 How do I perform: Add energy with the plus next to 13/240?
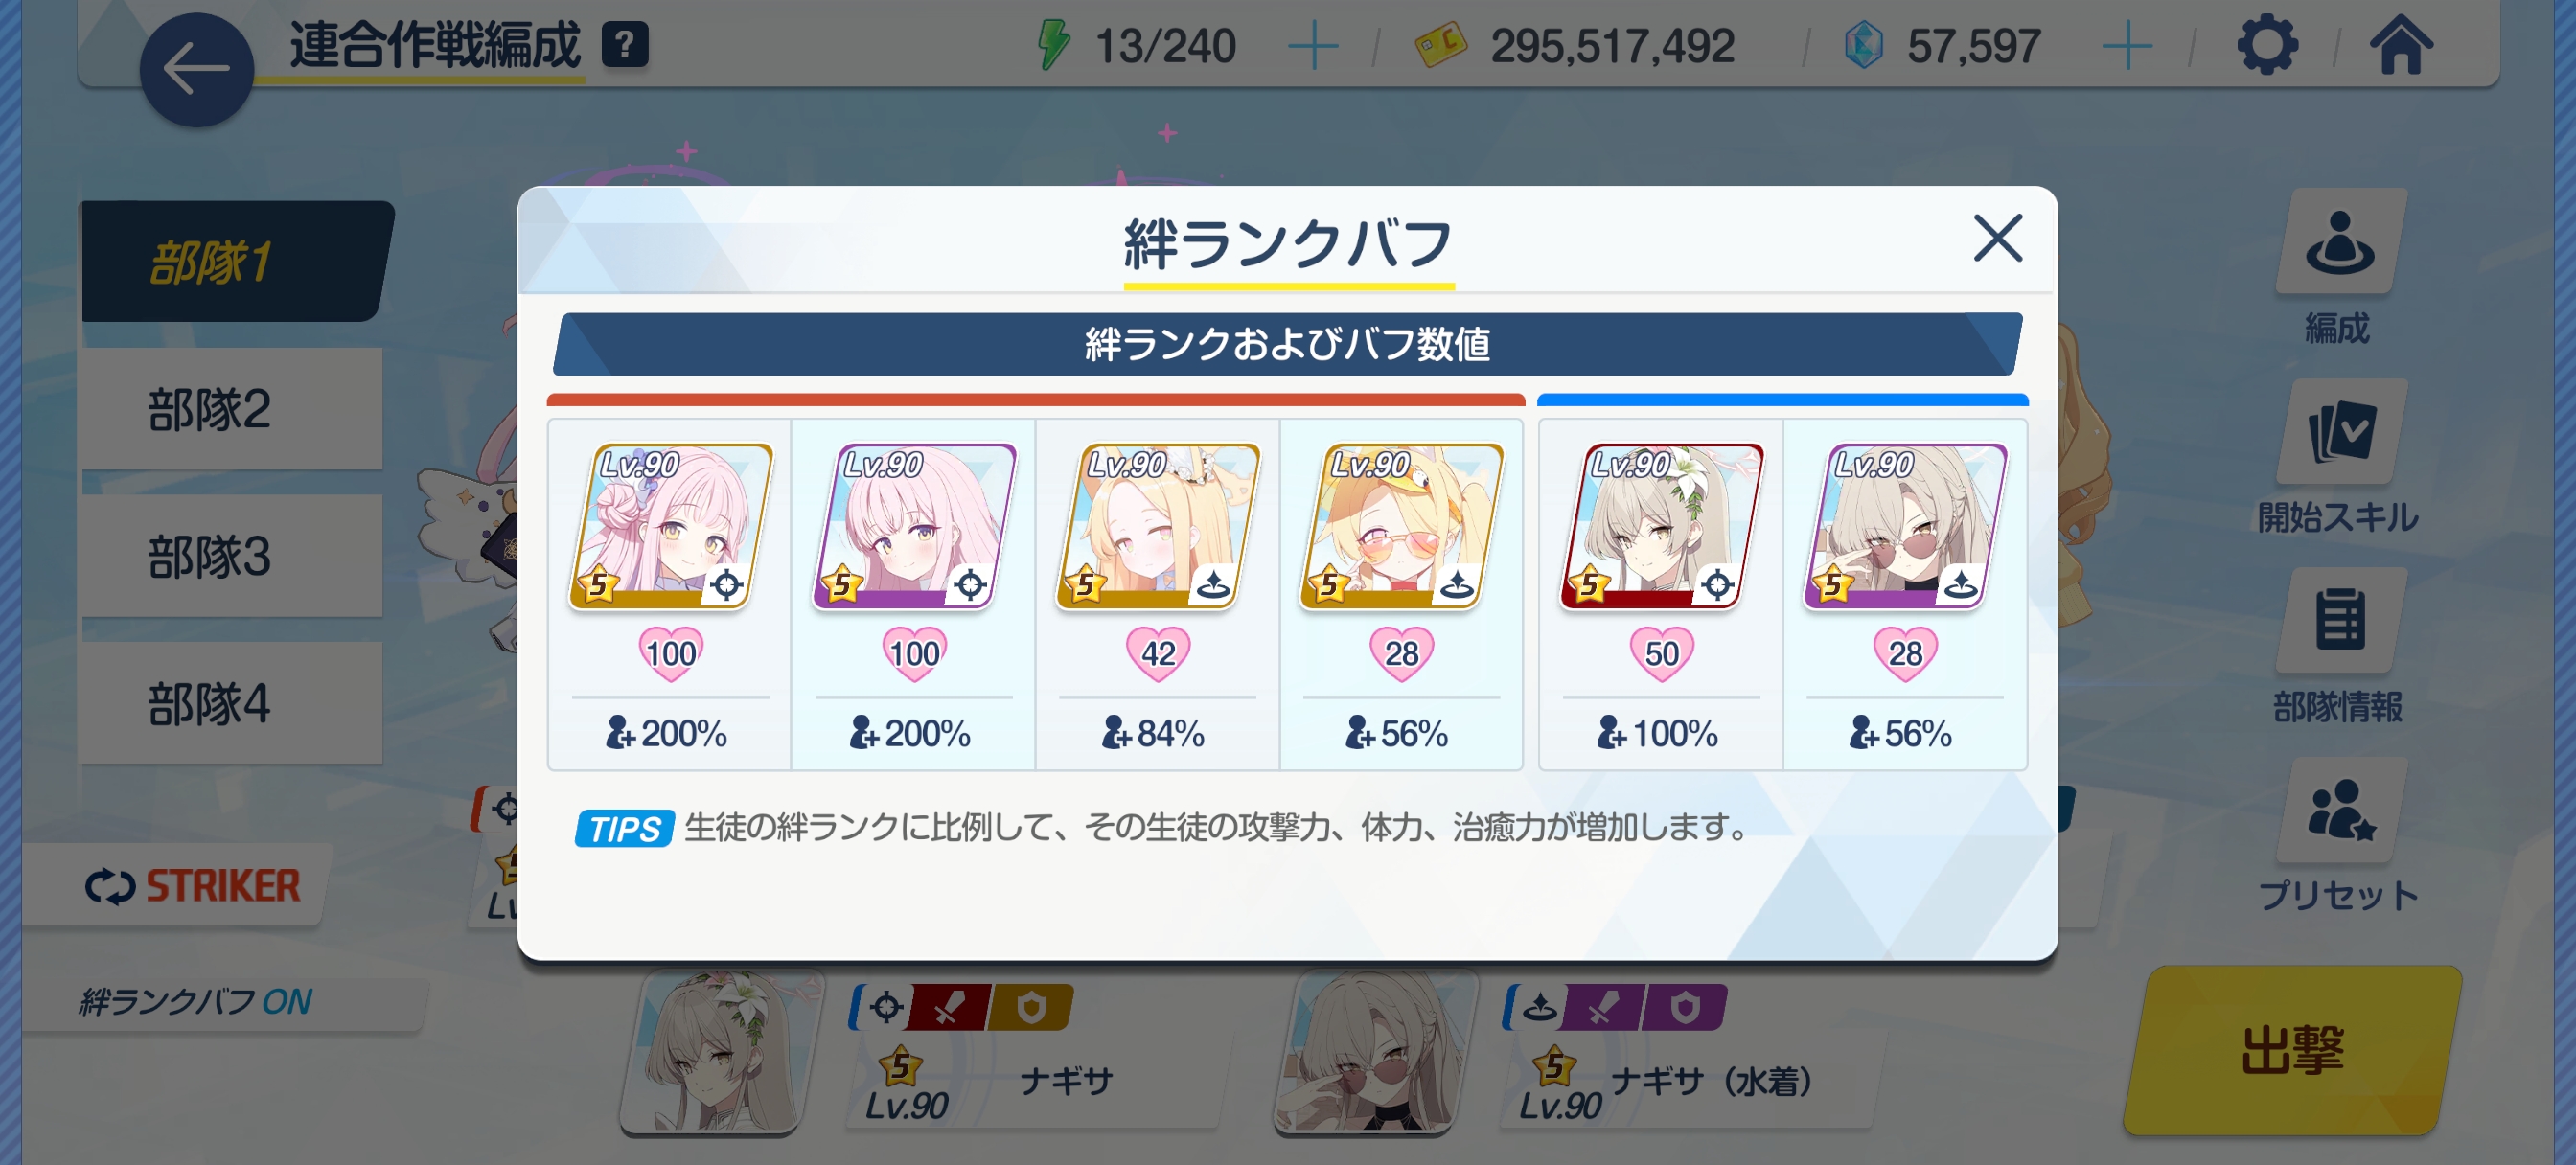pyautogui.click(x=1313, y=46)
